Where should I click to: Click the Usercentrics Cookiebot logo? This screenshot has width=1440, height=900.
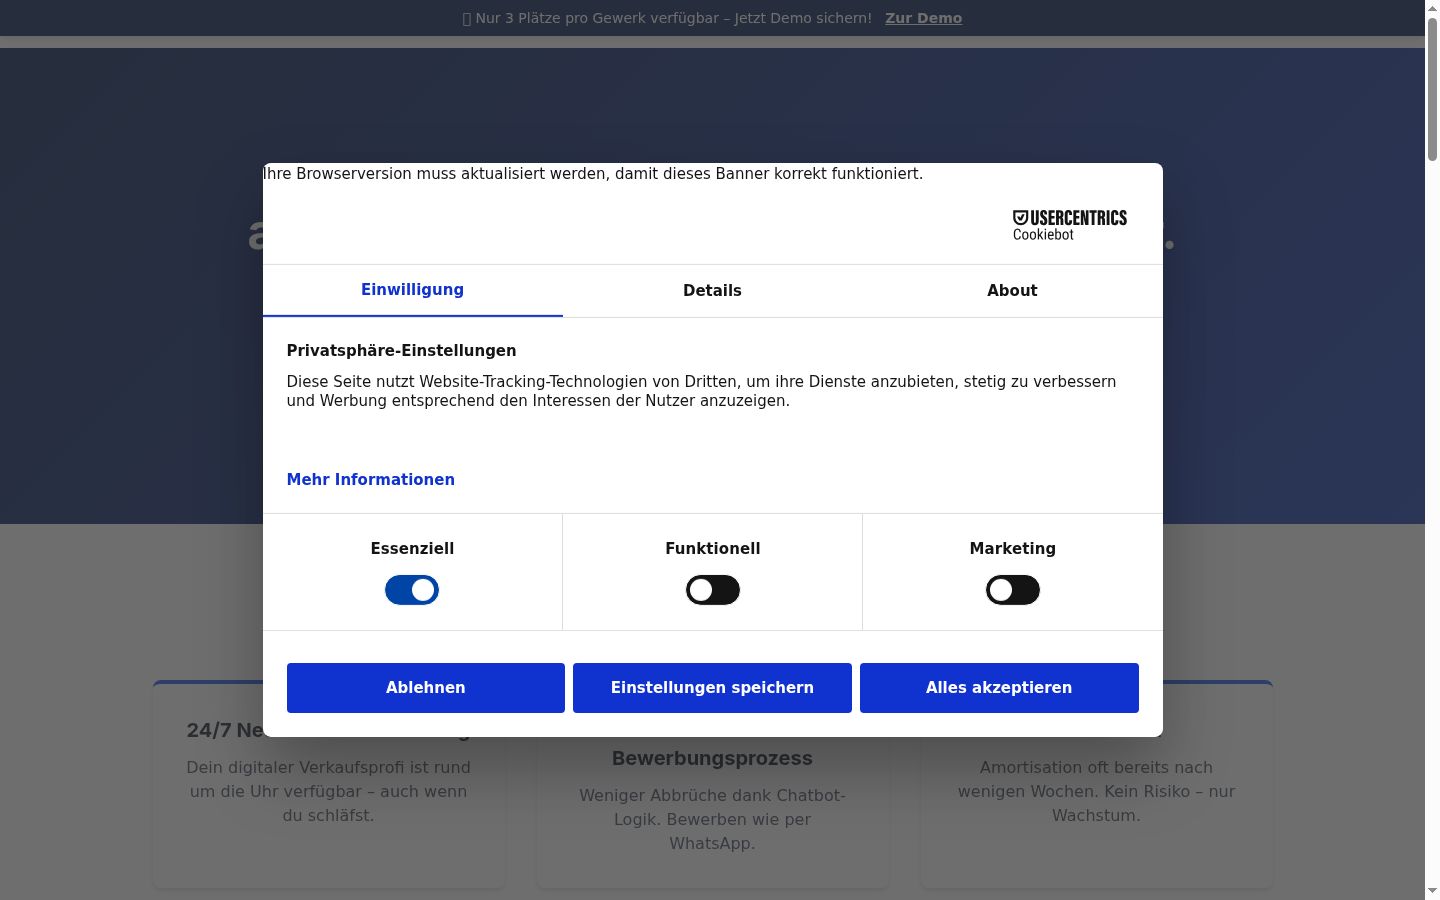[1069, 225]
